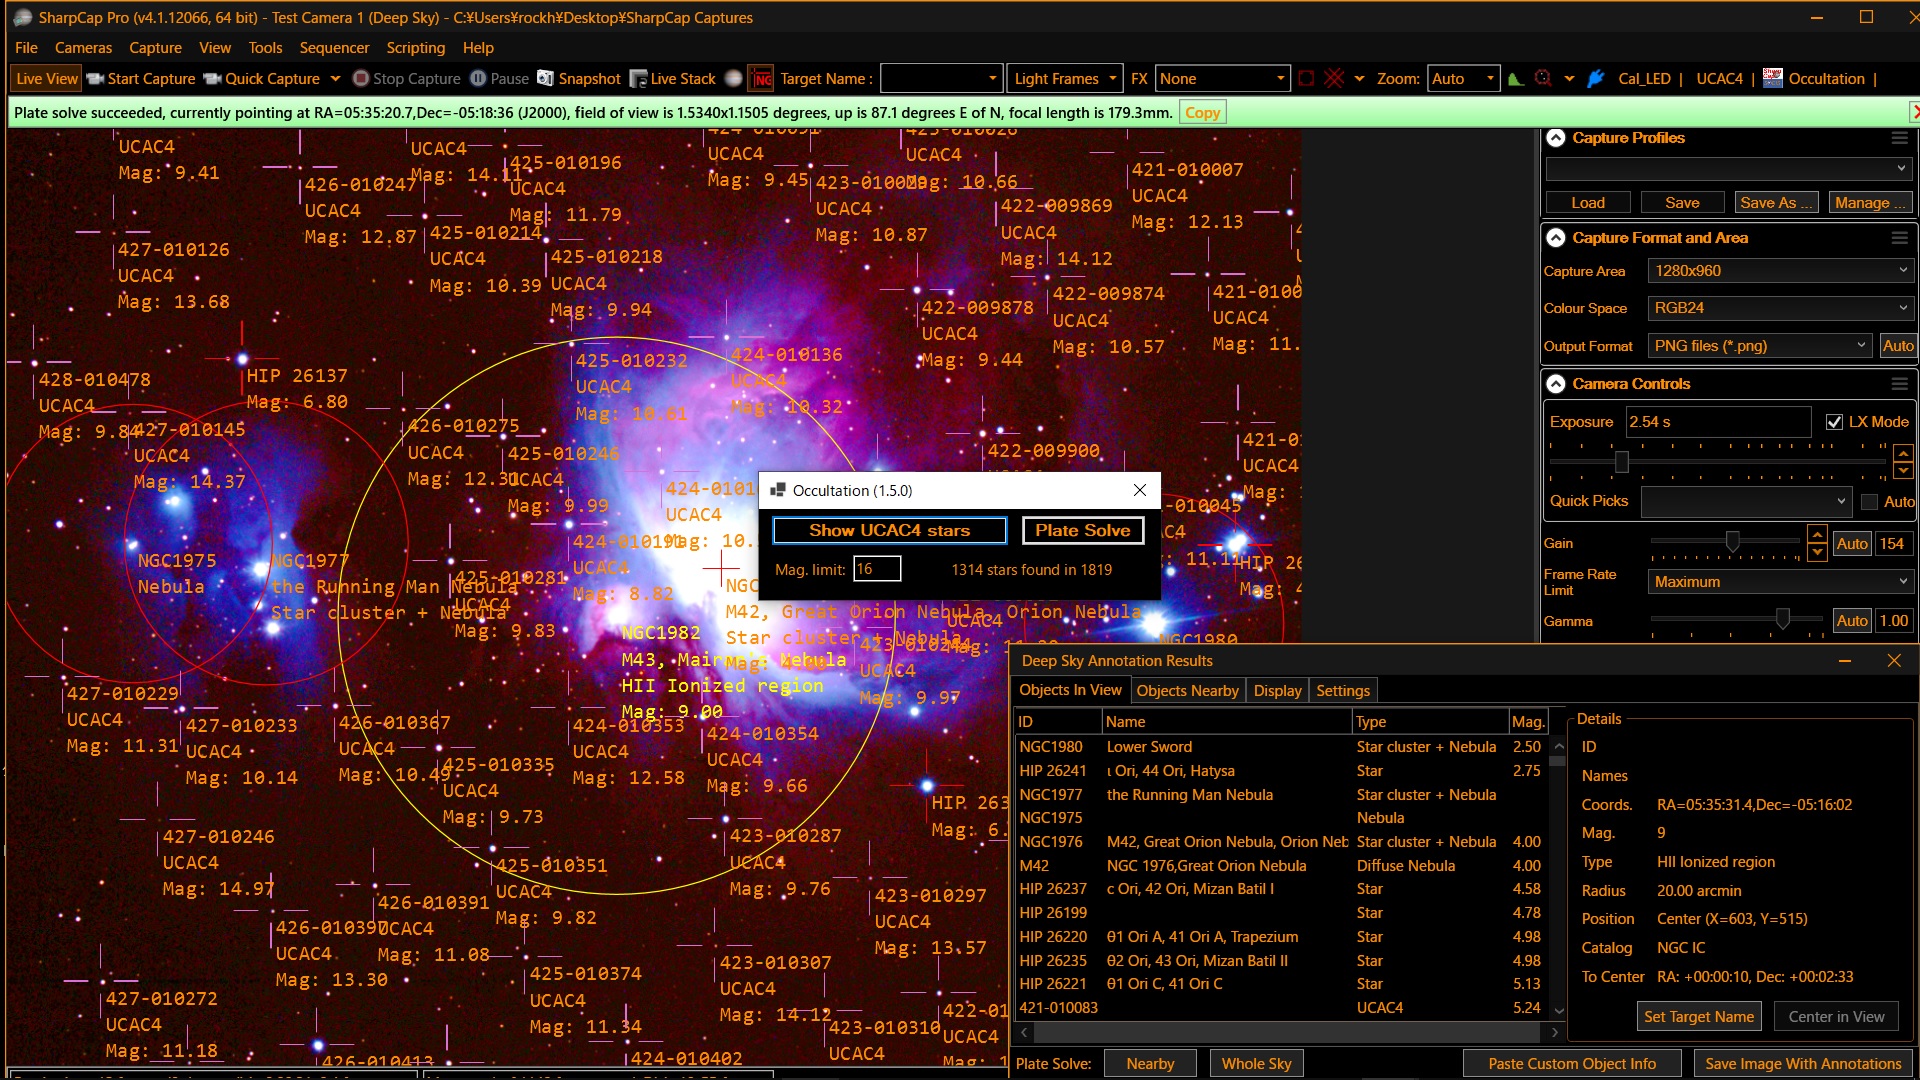Open the Sequencer menu
Image resolution: width=1920 pixels, height=1080 pixels.
point(334,48)
